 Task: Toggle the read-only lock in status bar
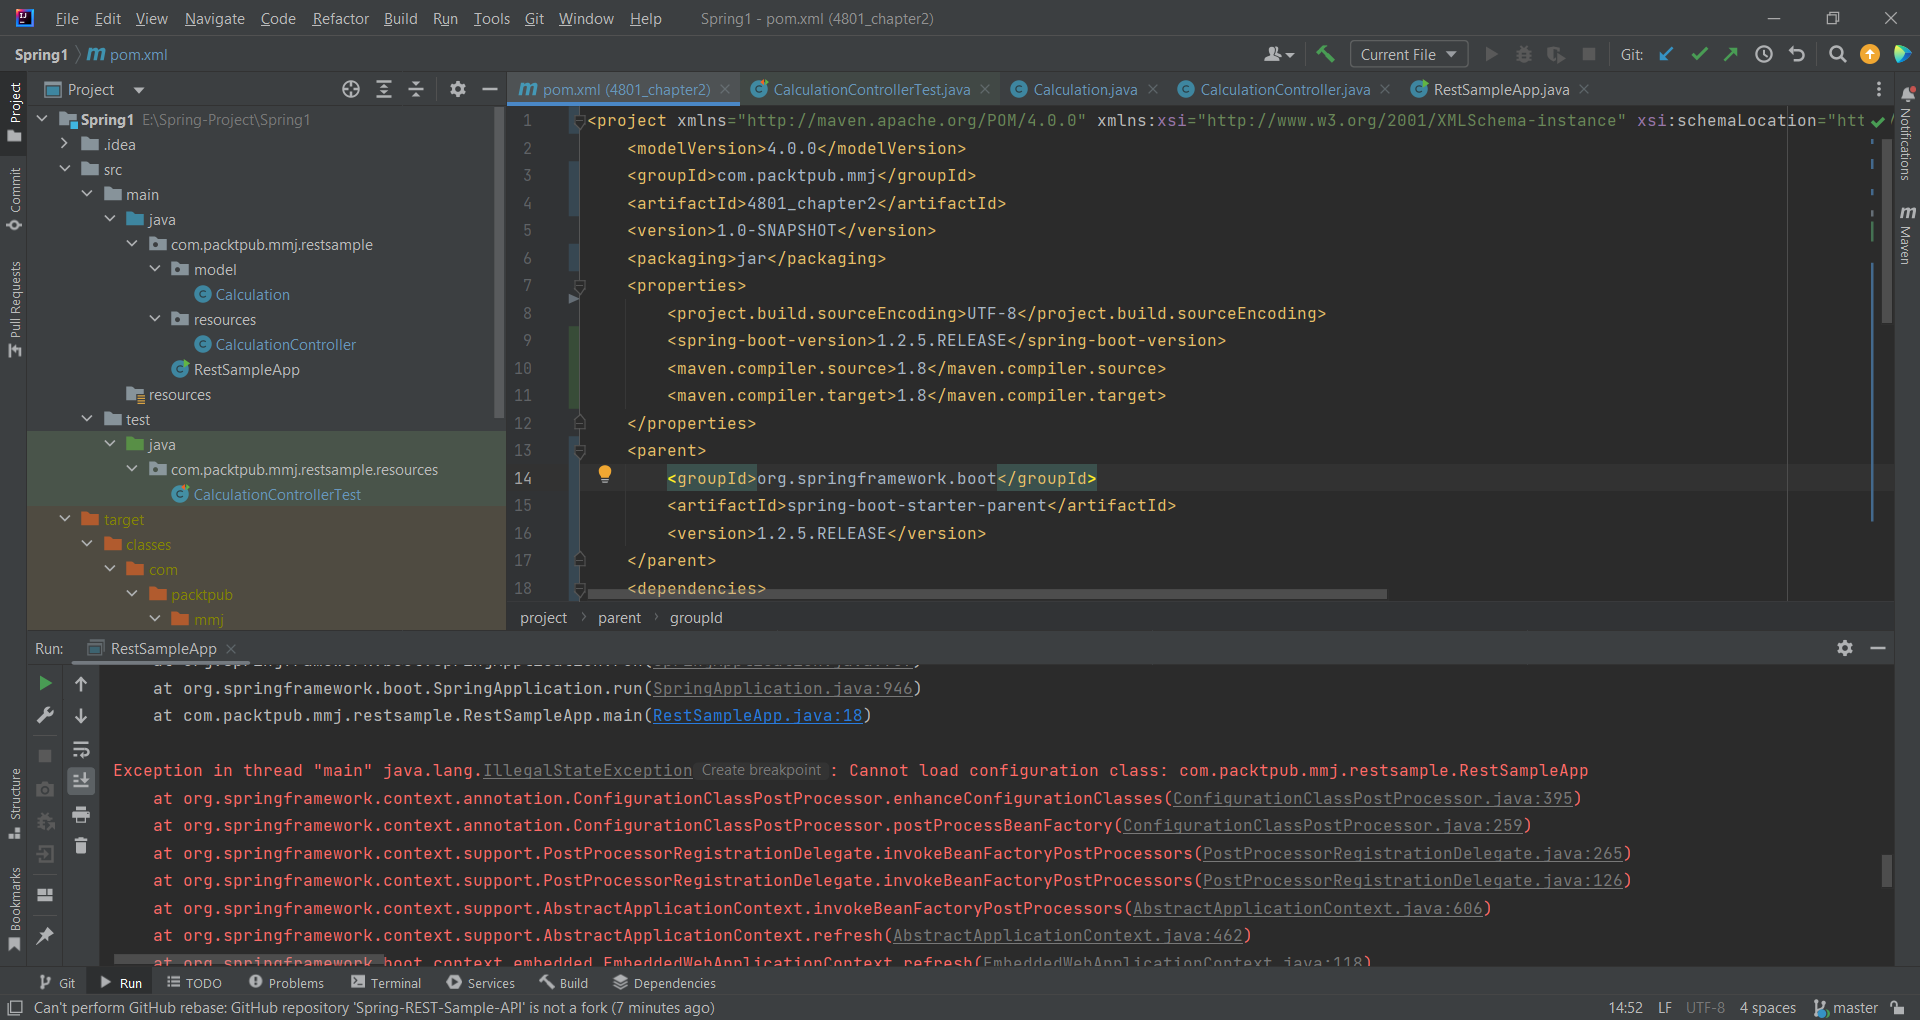pyautogui.click(x=1897, y=1007)
